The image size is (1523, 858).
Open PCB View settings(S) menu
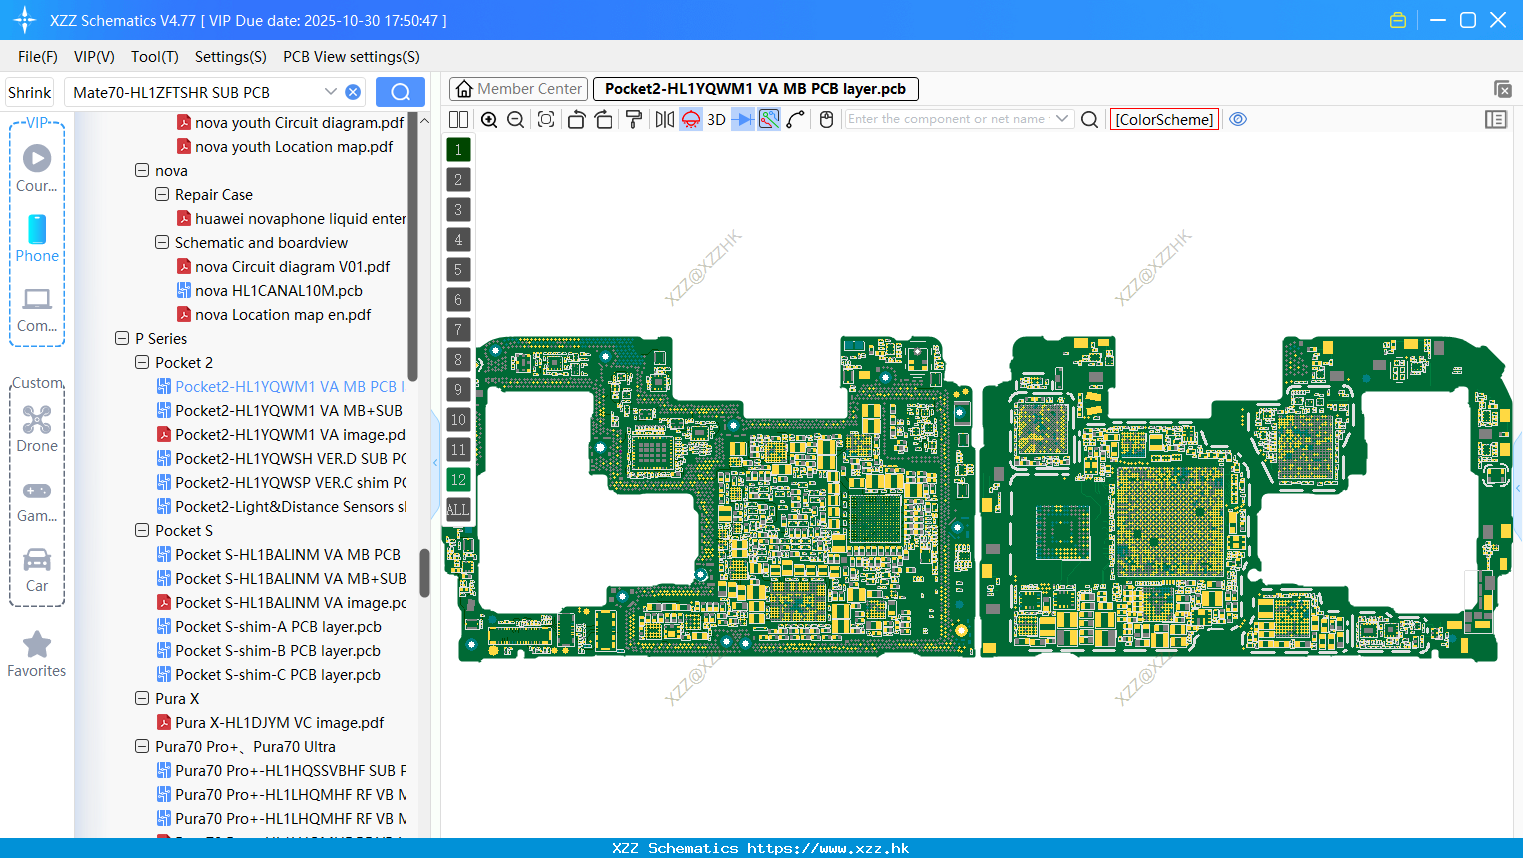[x=351, y=57]
